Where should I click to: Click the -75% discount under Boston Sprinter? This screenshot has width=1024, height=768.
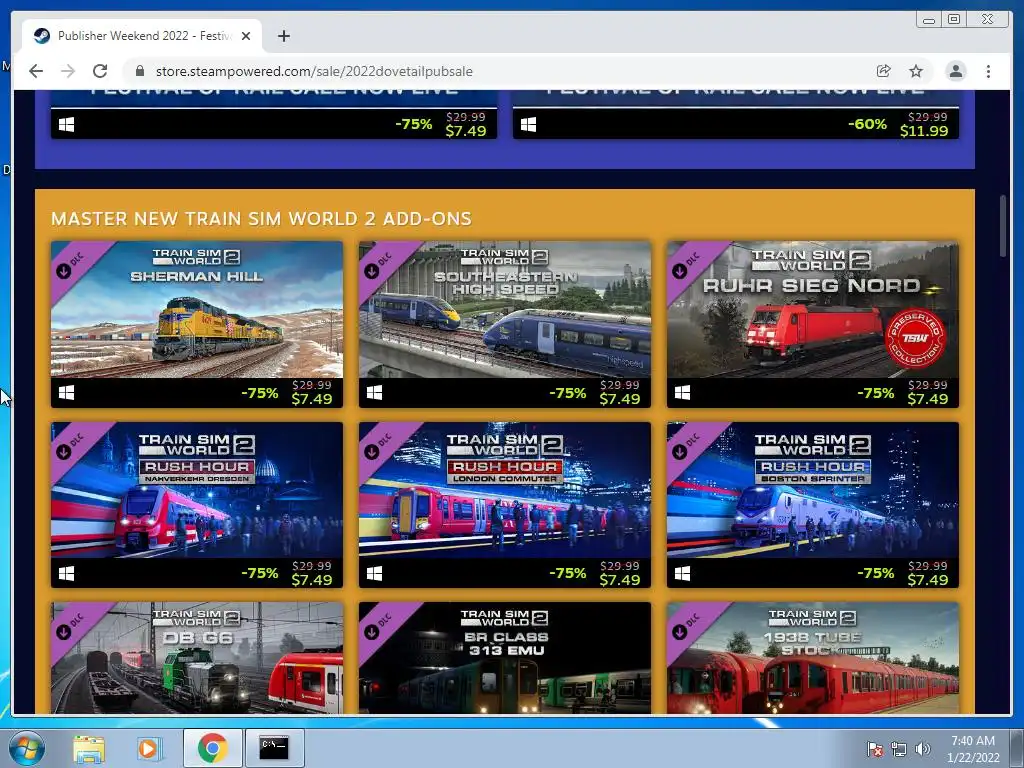(876, 573)
